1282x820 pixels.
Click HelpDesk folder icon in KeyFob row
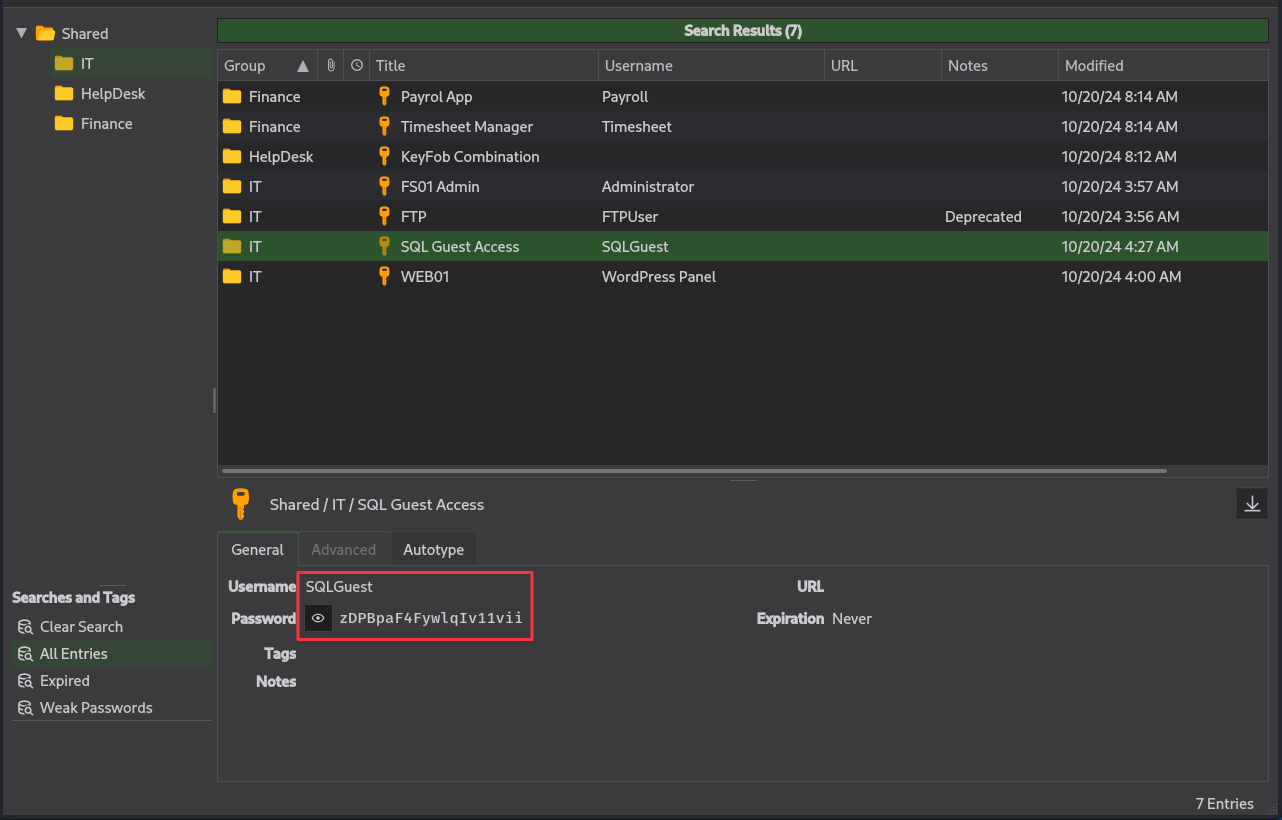click(x=232, y=157)
